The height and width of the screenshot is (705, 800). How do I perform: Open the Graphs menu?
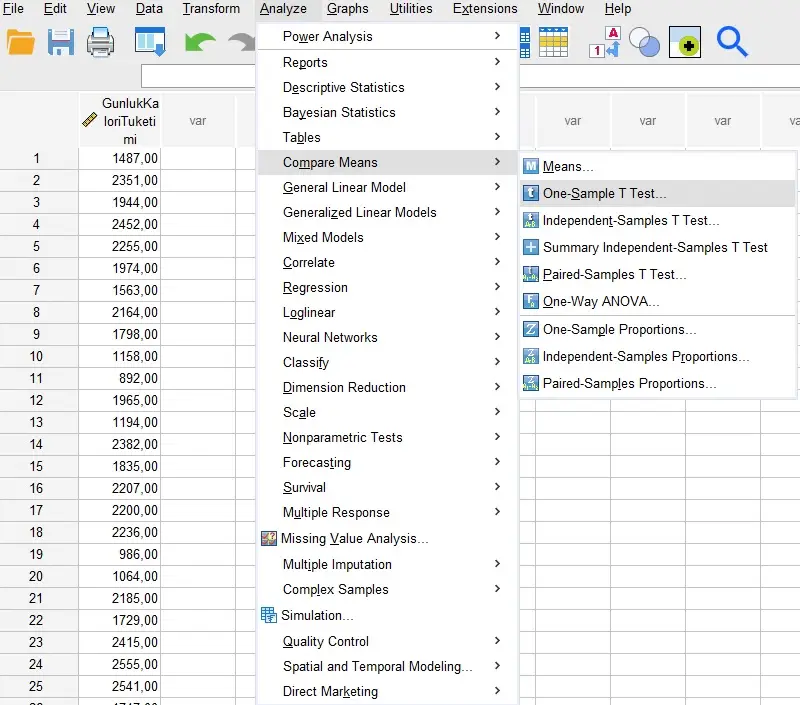(x=348, y=9)
